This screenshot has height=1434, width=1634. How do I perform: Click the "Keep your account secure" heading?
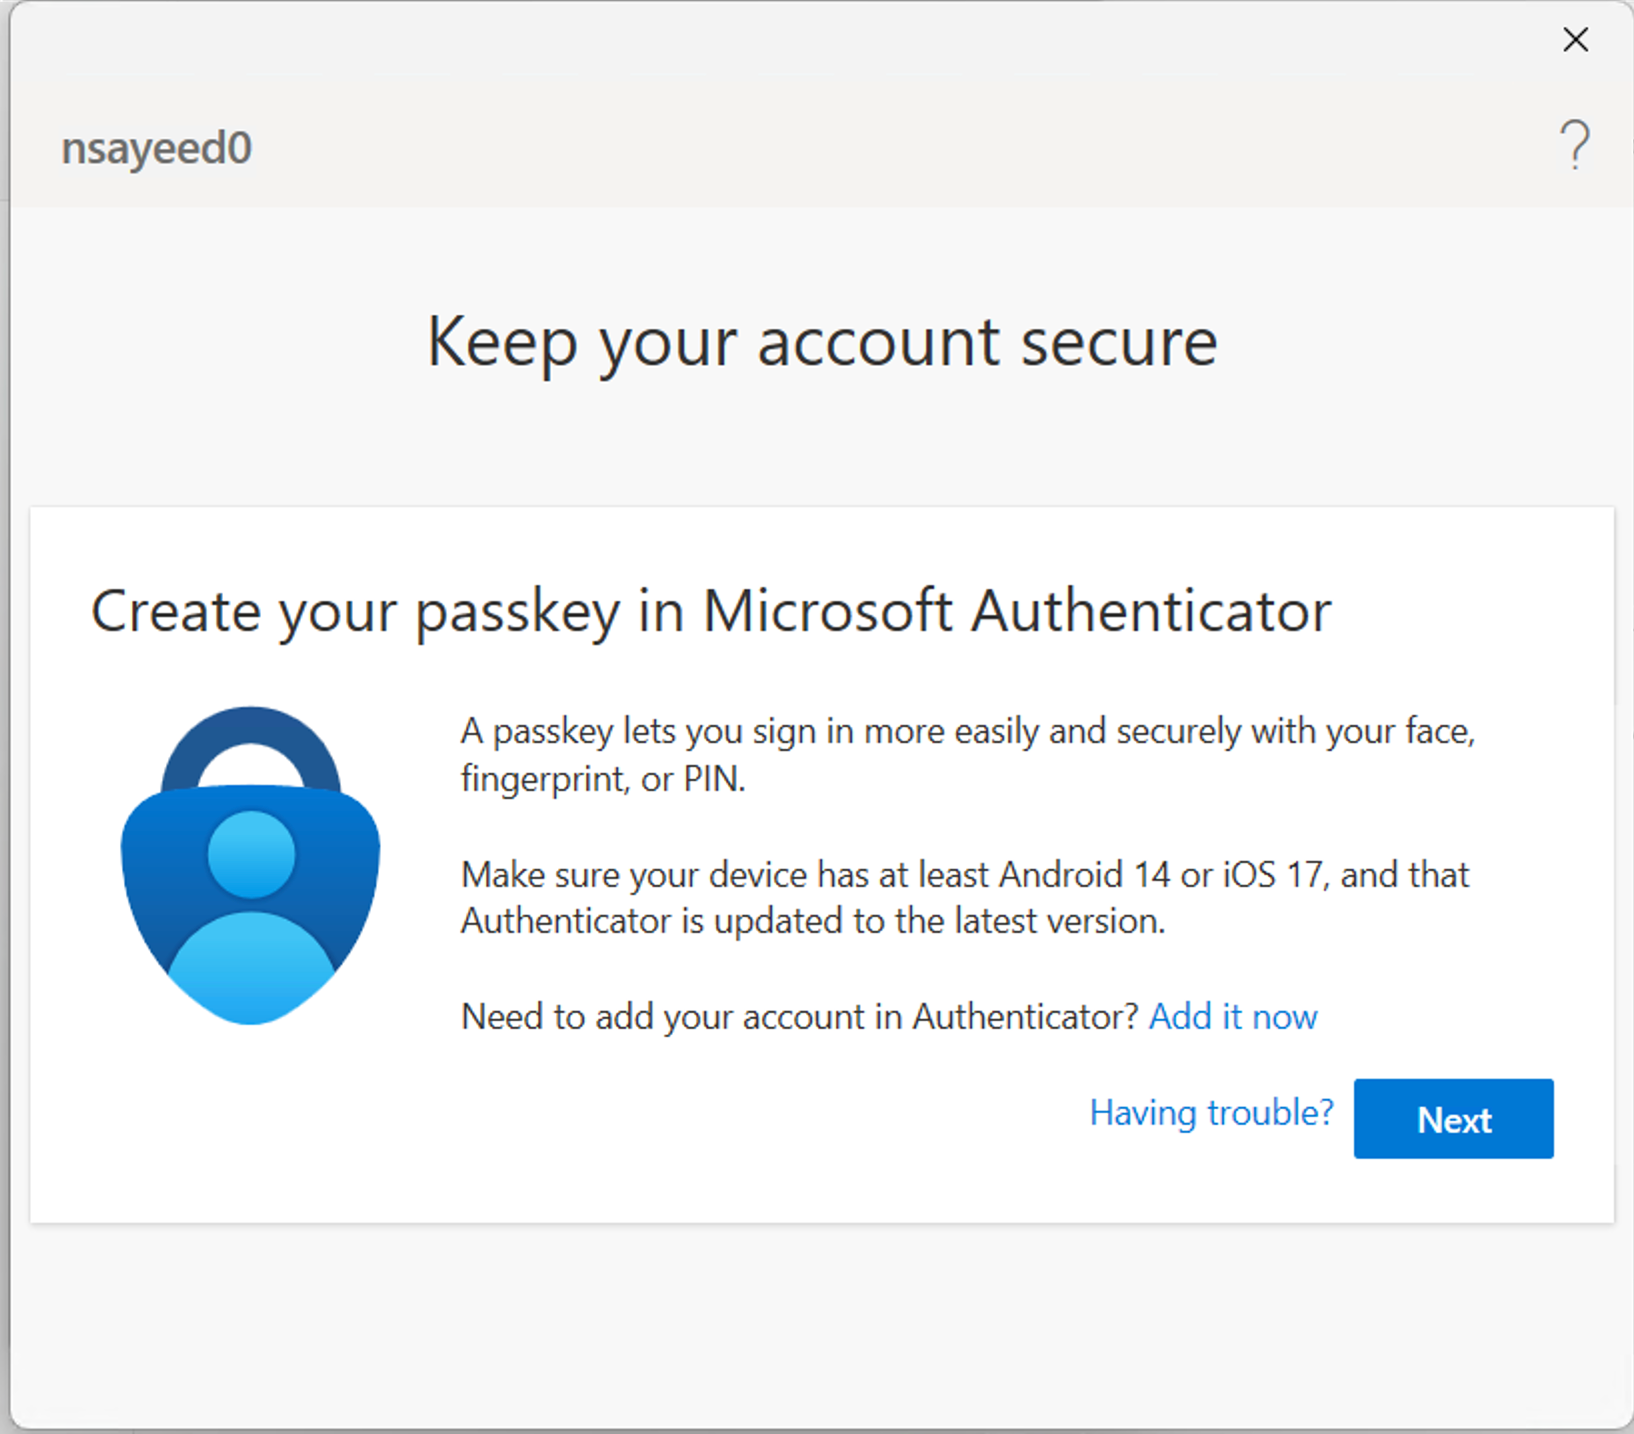[821, 342]
